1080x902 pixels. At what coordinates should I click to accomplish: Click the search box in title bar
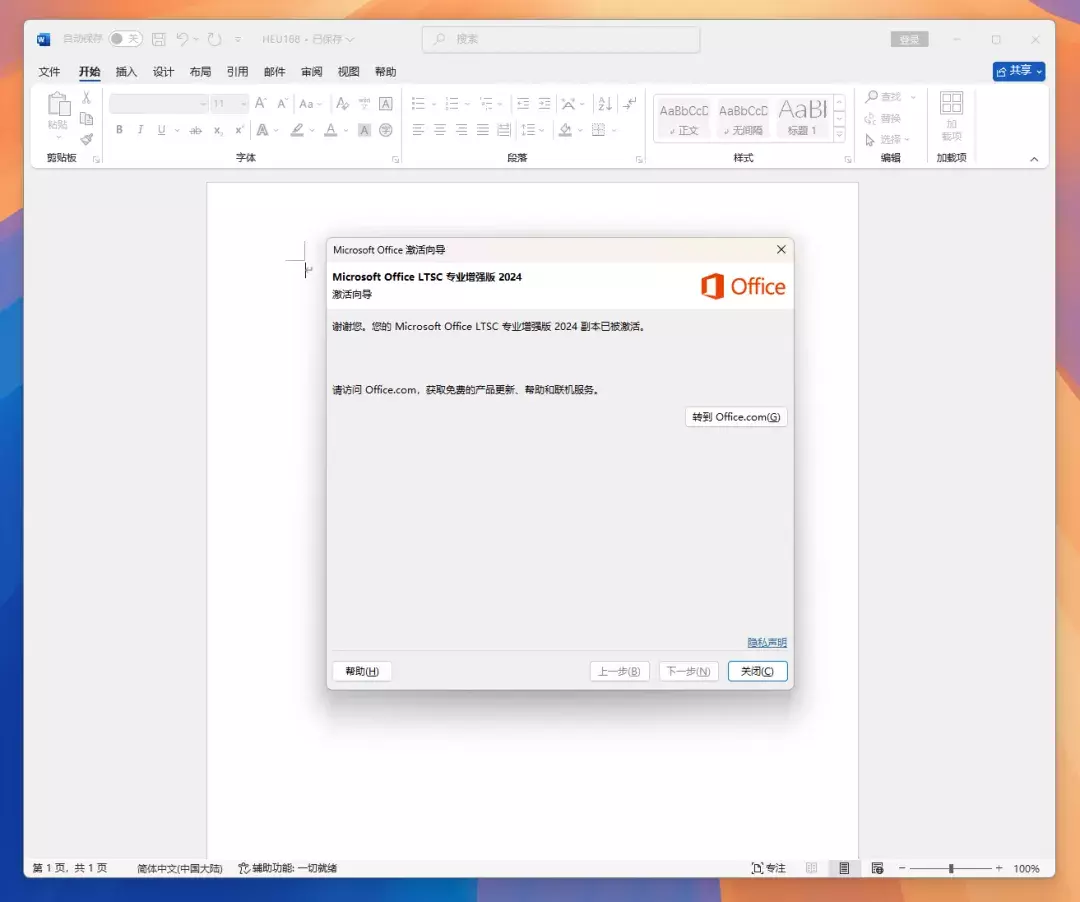[561, 39]
